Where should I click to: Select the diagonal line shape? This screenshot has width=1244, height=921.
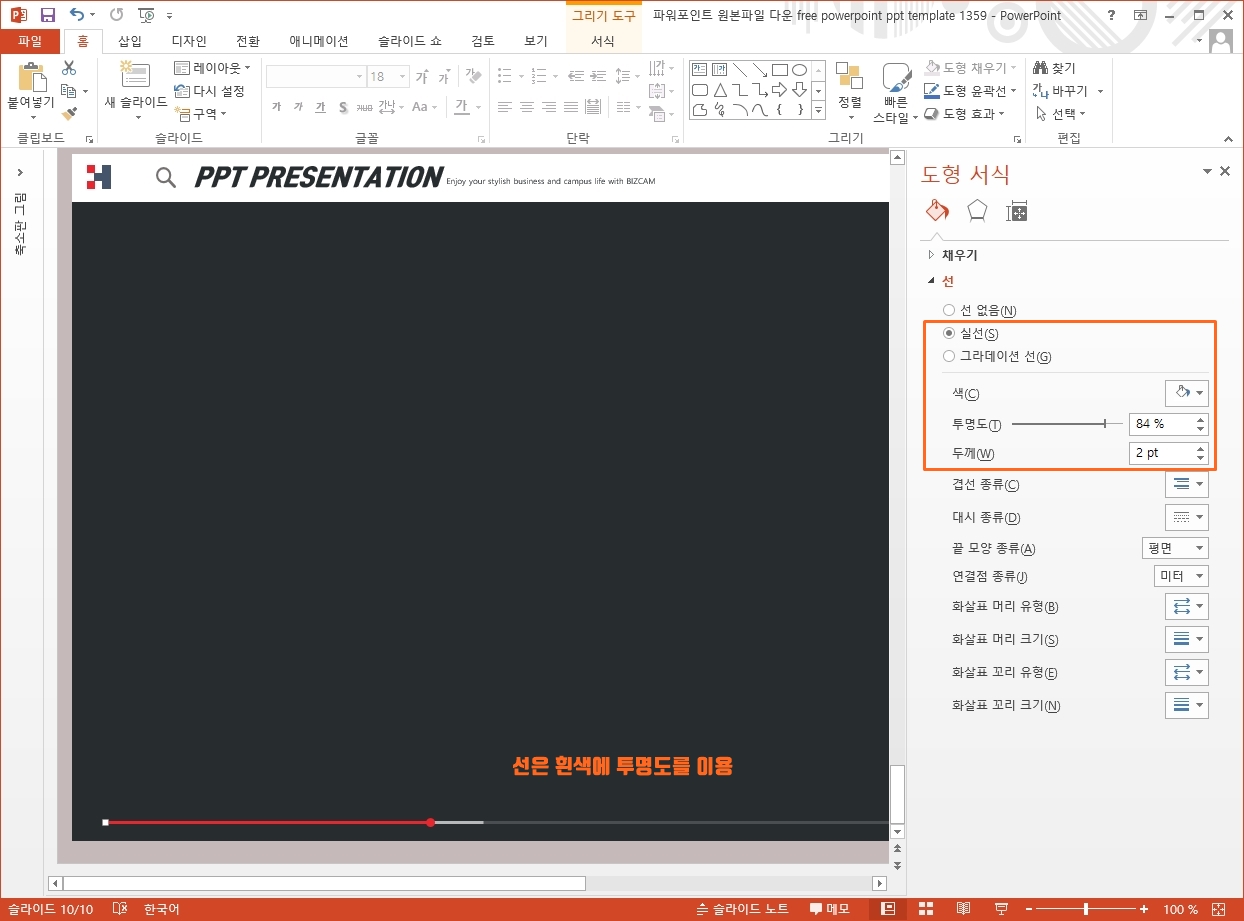740,70
